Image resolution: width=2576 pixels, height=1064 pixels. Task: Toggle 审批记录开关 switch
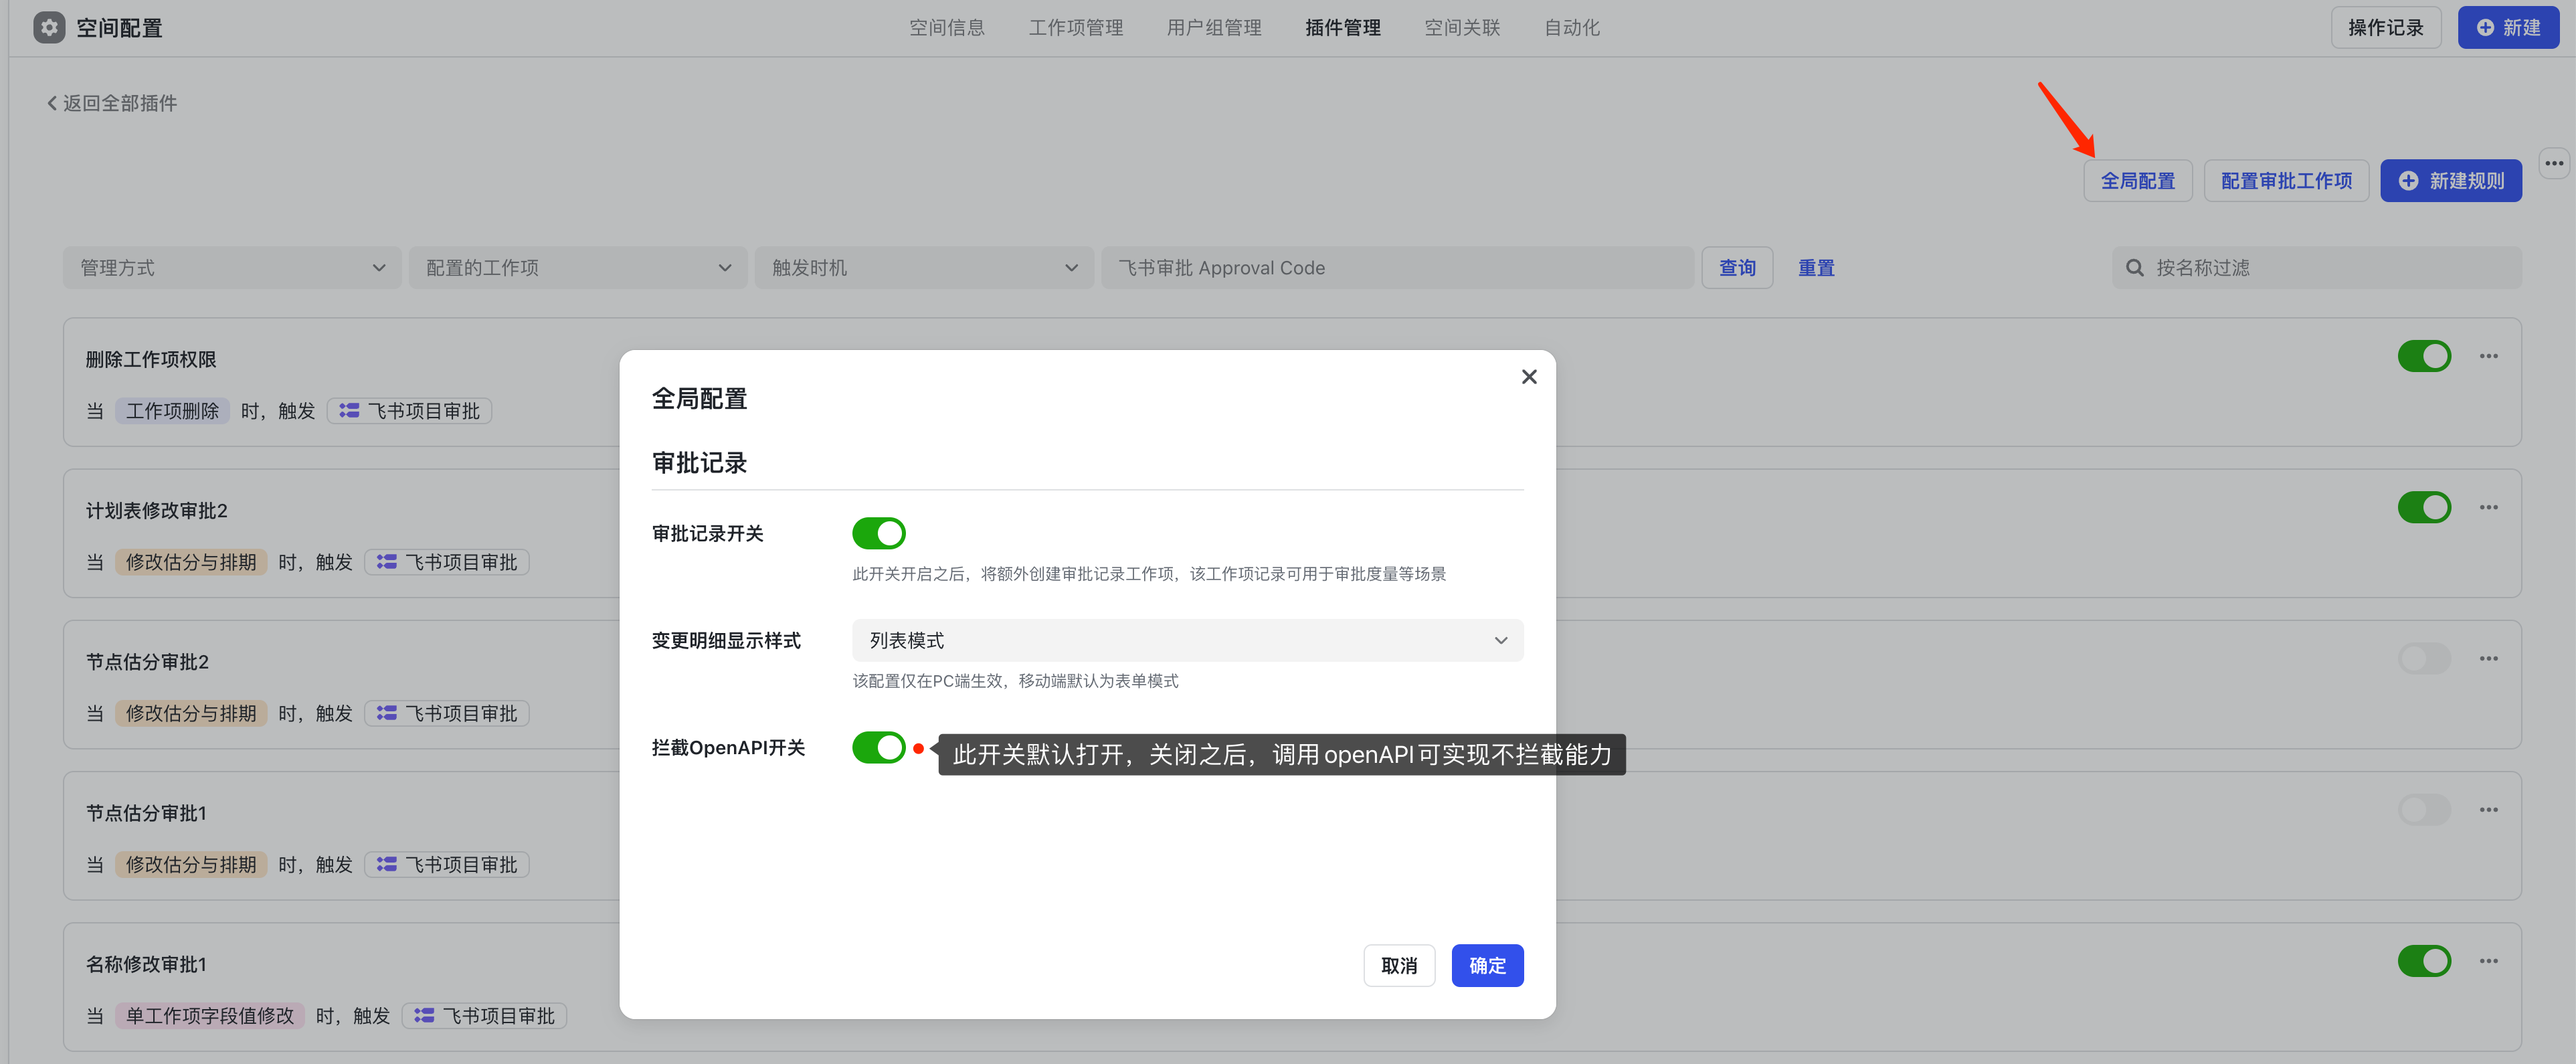[878, 533]
